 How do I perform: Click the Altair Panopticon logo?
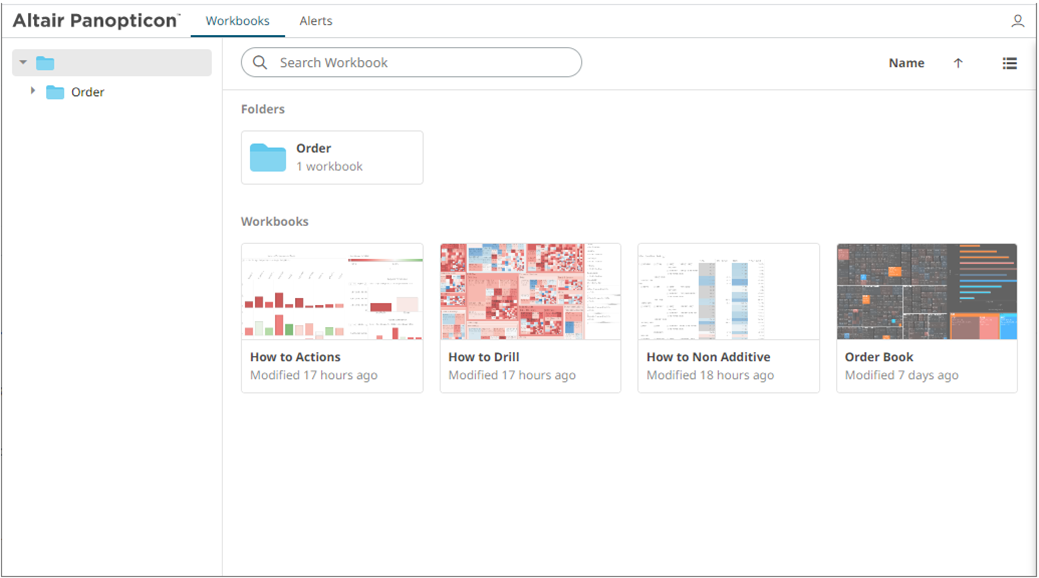click(x=96, y=21)
